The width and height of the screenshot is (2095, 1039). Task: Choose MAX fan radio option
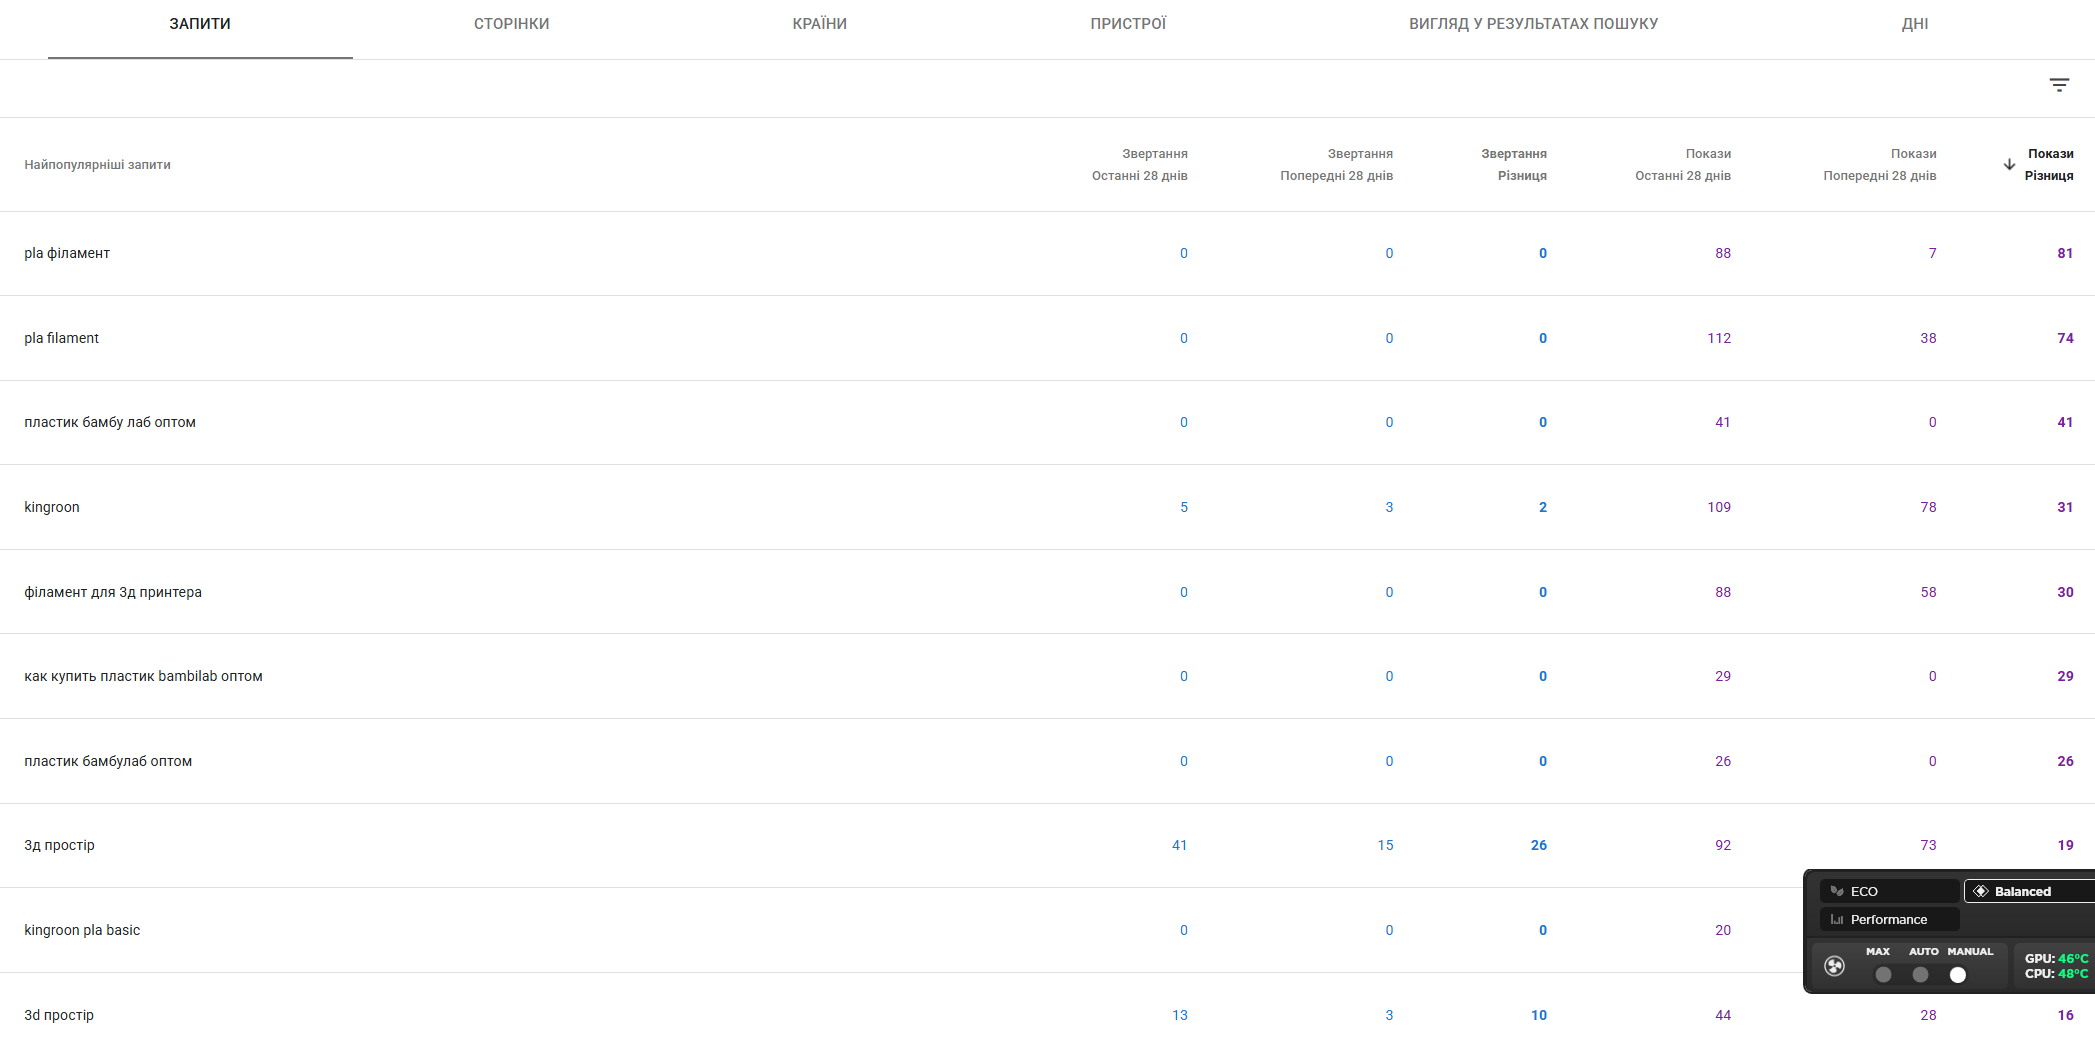pyautogui.click(x=1883, y=975)
